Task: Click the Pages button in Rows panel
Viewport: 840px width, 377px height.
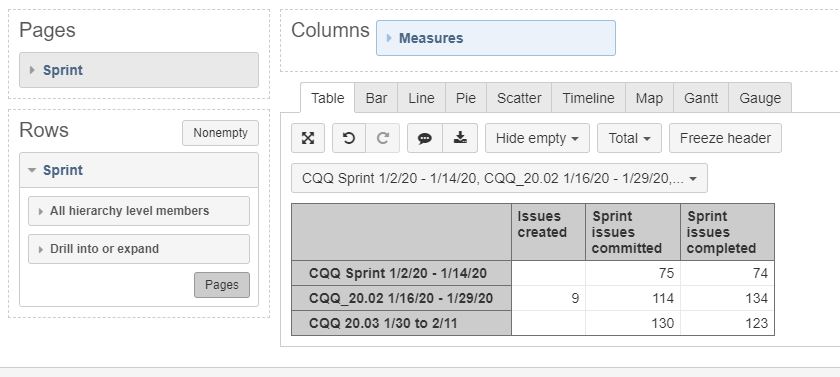Action: pyautogui.click(x=222, y=285)
